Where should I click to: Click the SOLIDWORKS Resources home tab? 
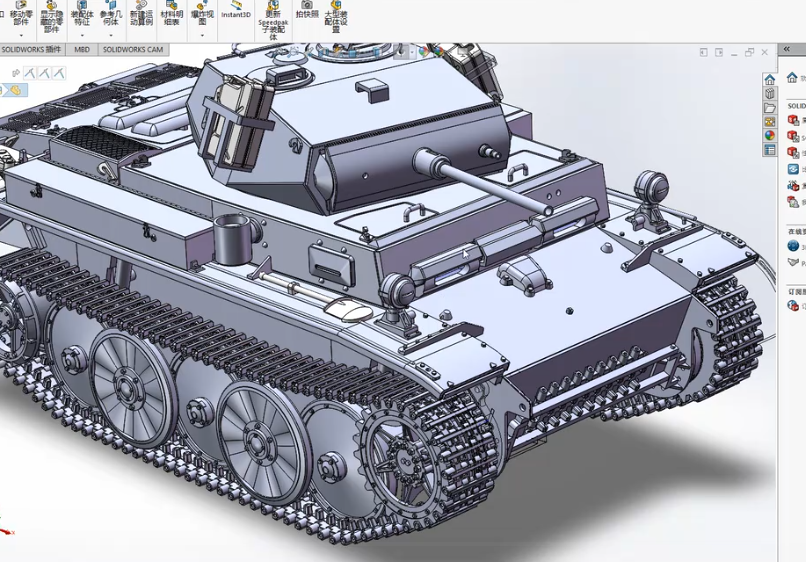pos(769,79)
